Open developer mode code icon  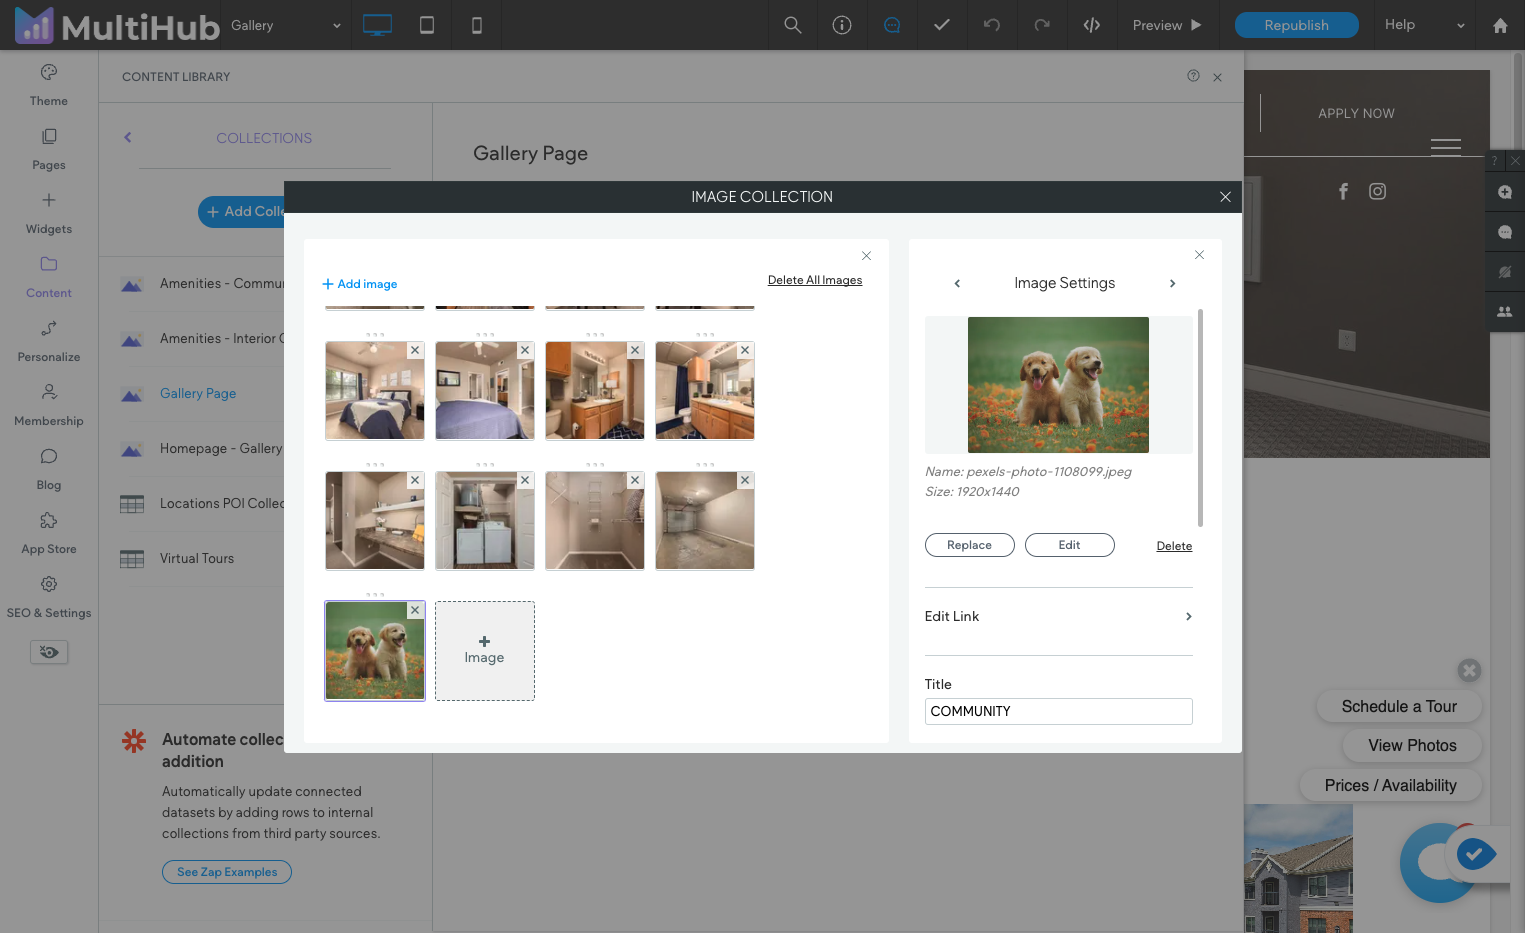pyautogui.click(x=1092, y=25)
